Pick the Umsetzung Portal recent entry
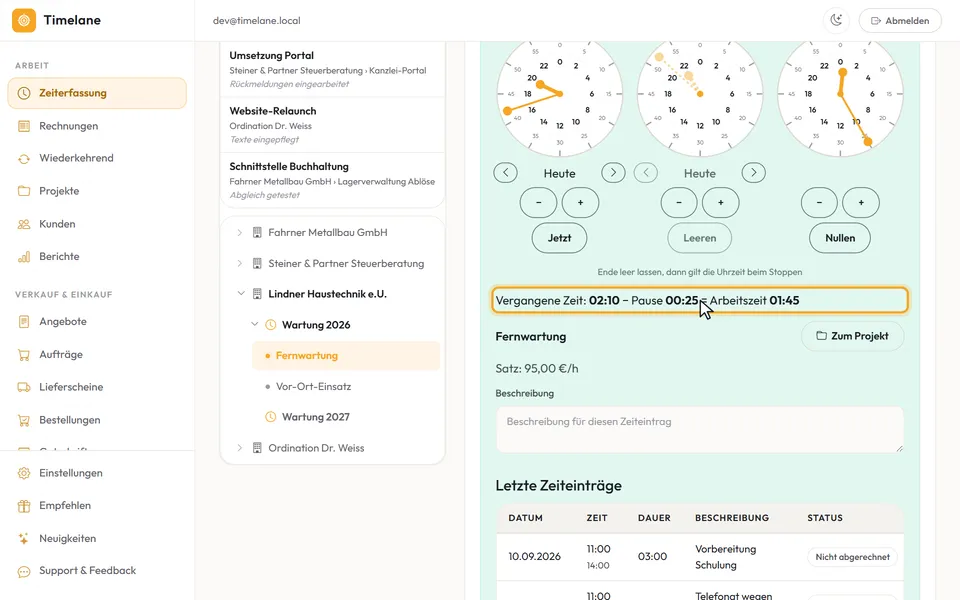This screenshot has height=600, width=960. (x=332, y=69)
